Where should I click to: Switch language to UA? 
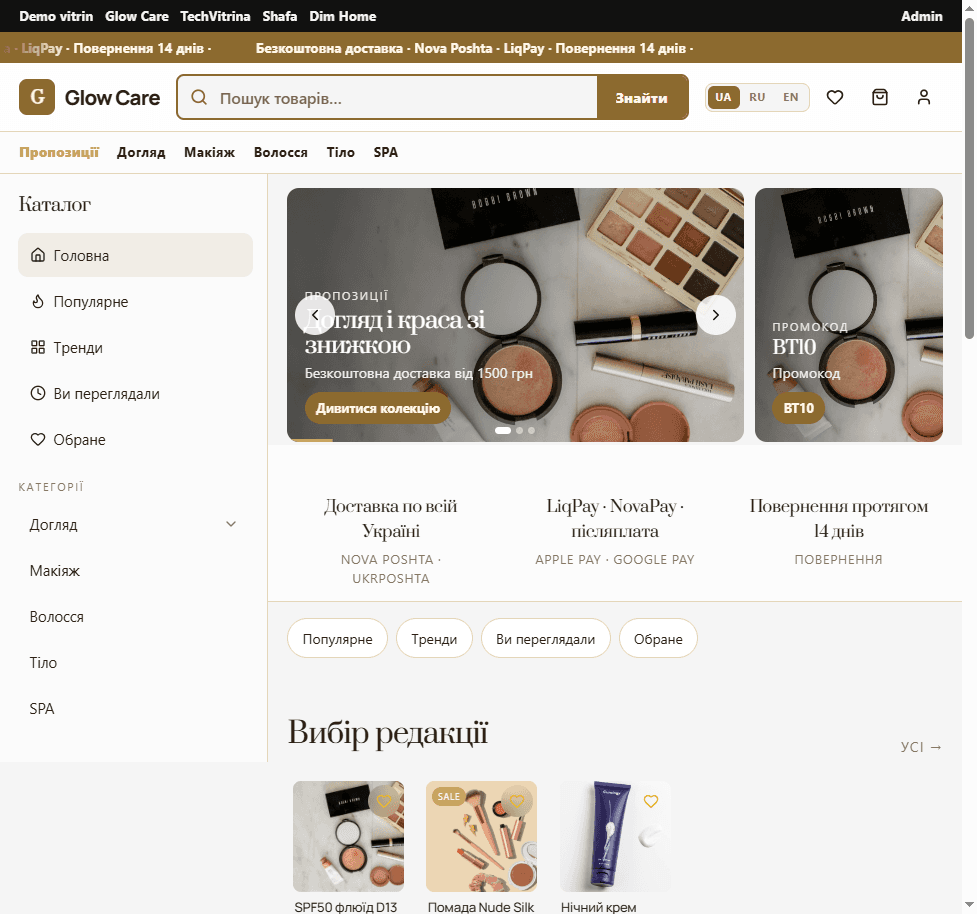pyautogui.click(x=723, y=97)
